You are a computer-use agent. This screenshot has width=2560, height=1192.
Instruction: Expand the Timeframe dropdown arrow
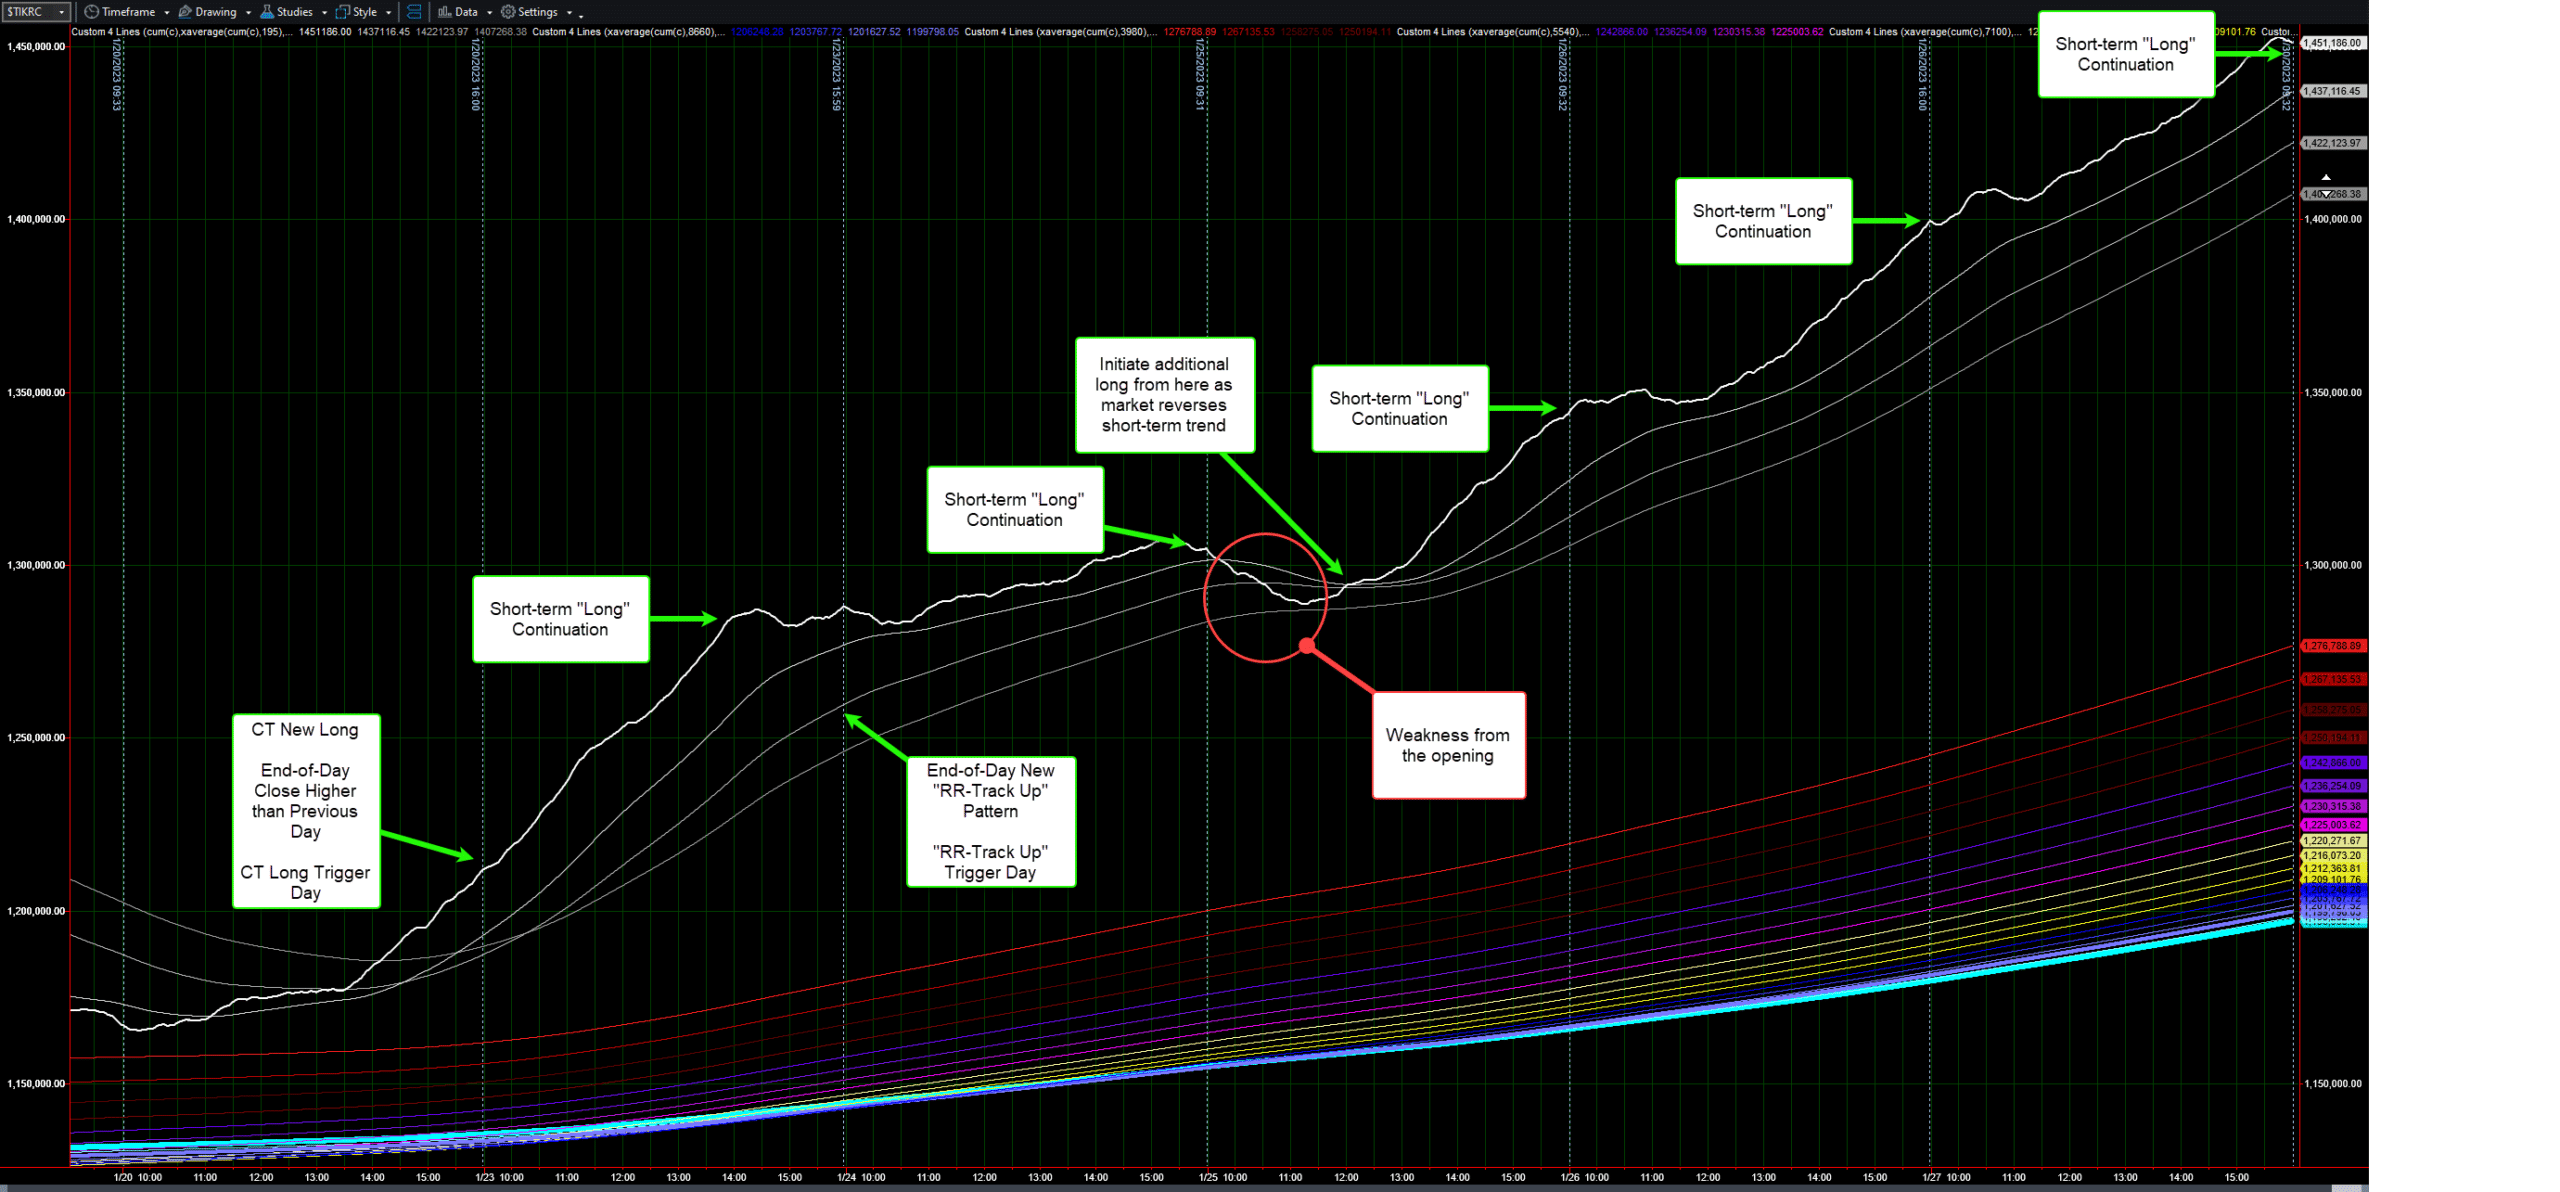click(167, 13)
